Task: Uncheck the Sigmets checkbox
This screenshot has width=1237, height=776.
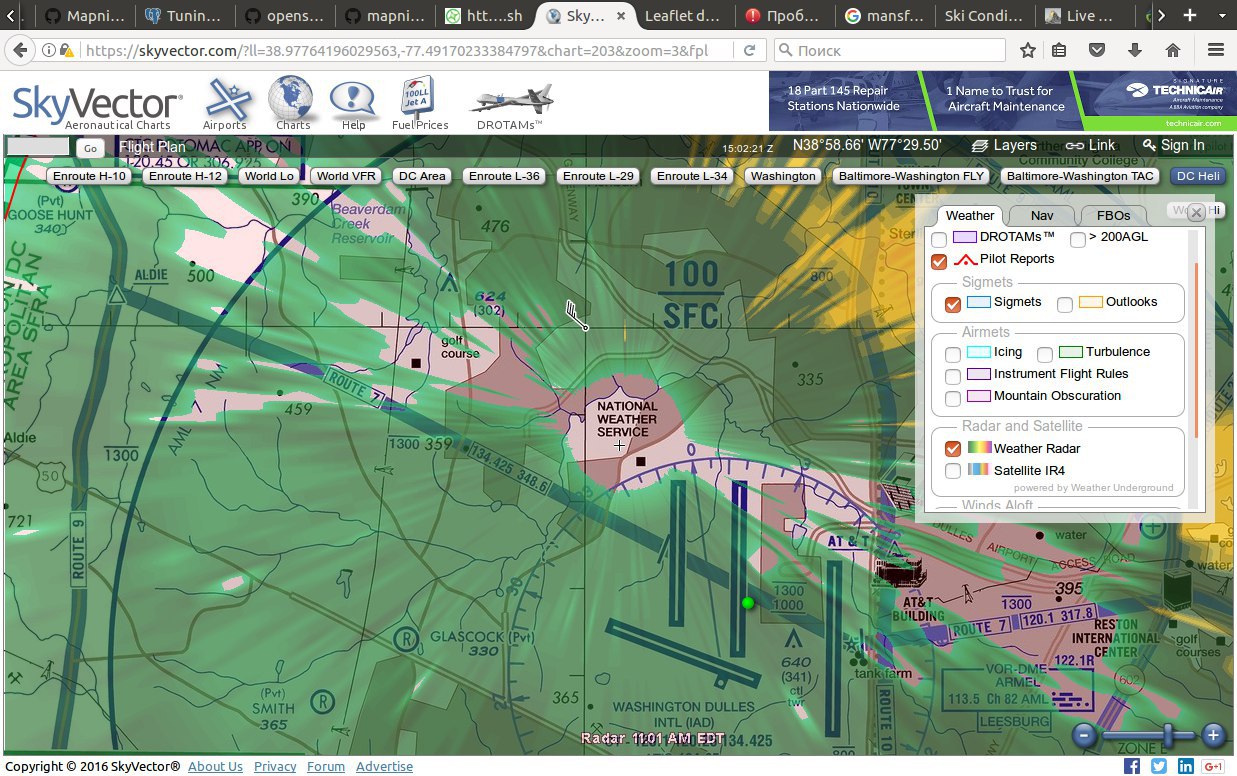Action: [x=953, y=304]
